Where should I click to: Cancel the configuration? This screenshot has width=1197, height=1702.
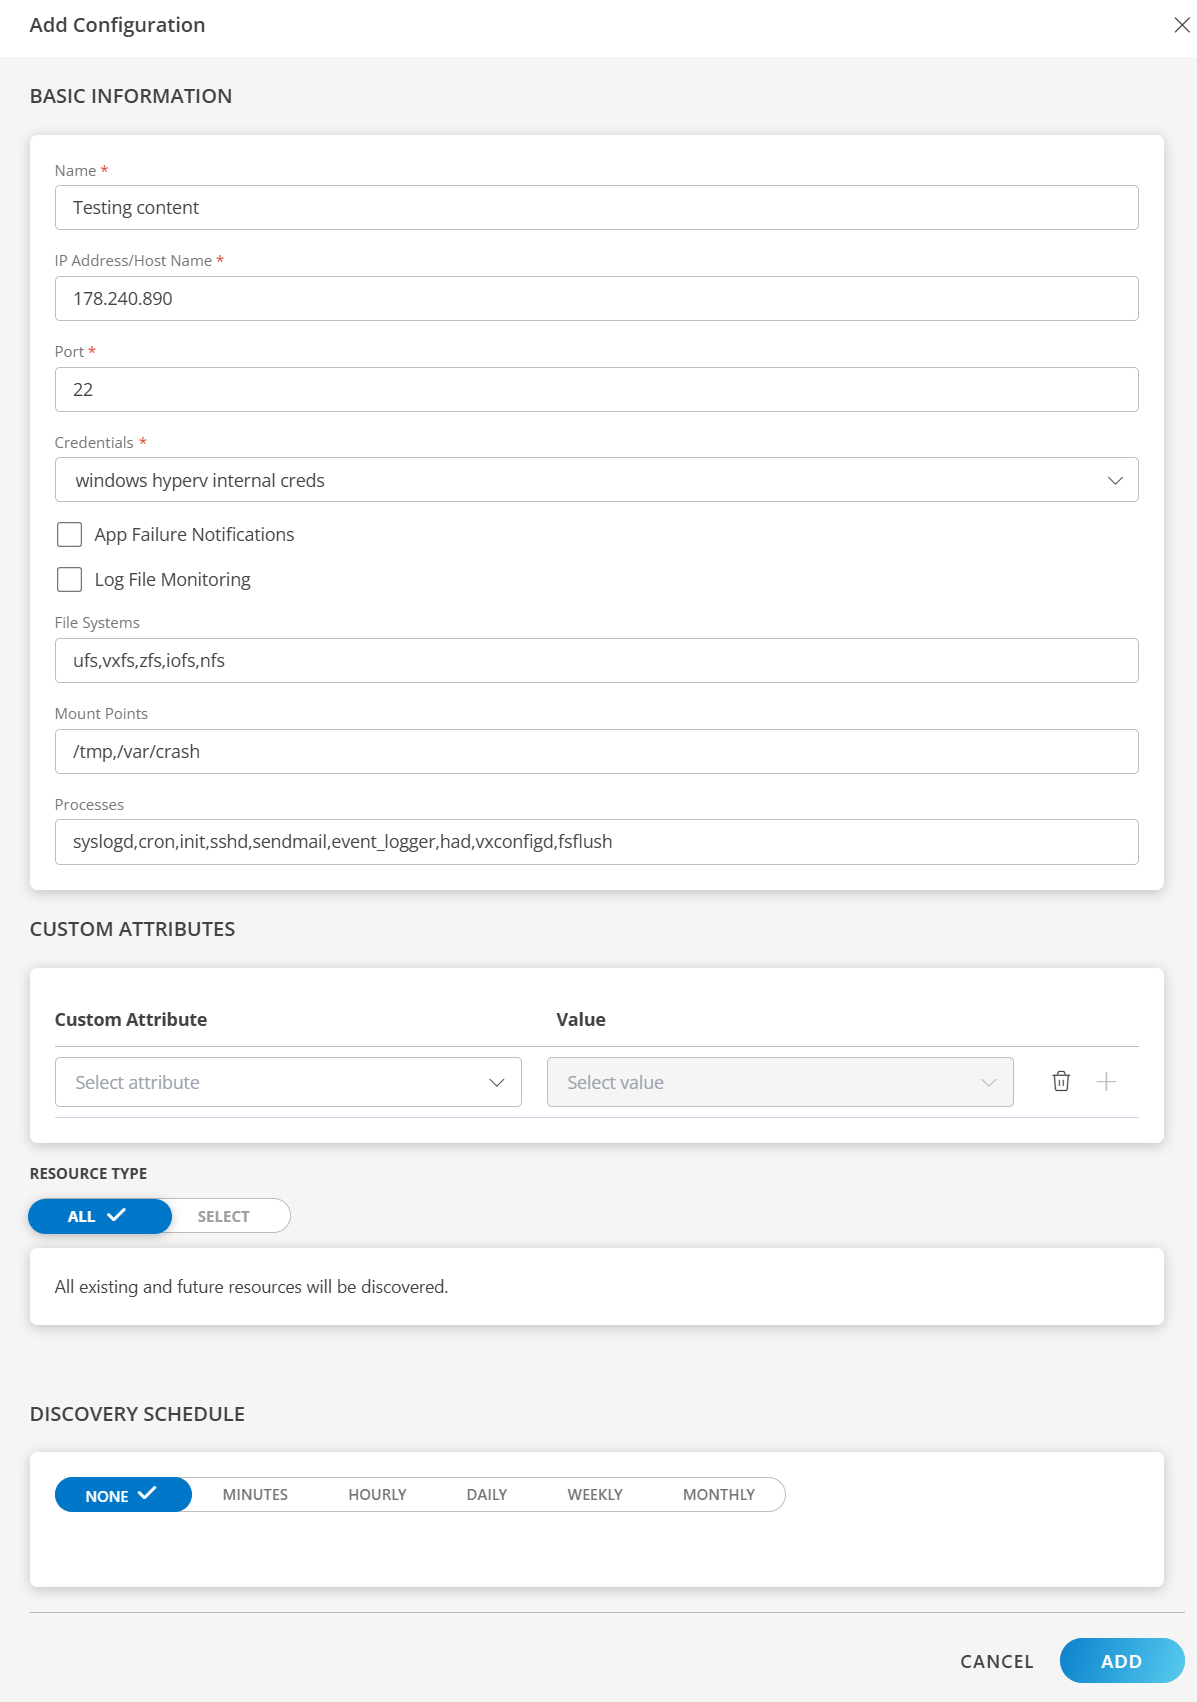996,1661
